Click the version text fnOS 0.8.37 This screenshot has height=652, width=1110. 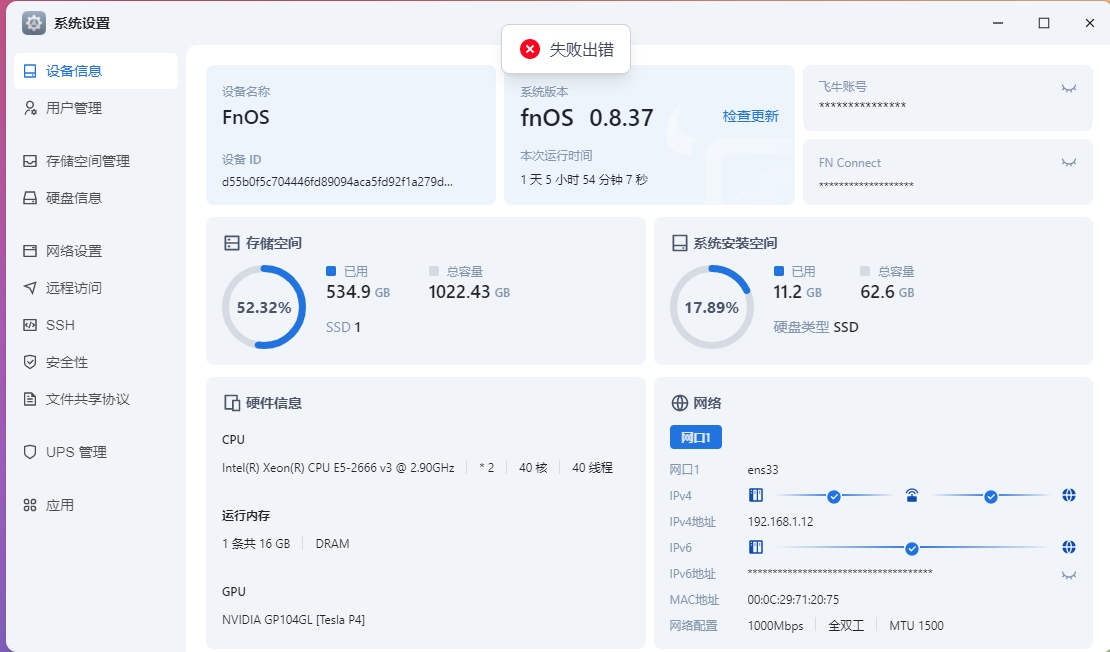pos(587,118)
